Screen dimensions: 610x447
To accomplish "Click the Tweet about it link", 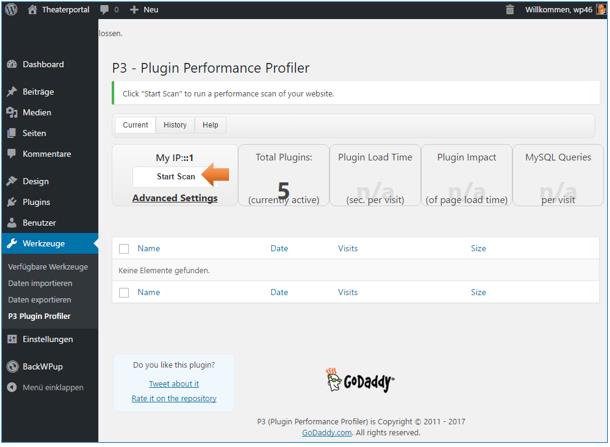I will [x=174, y=384].
